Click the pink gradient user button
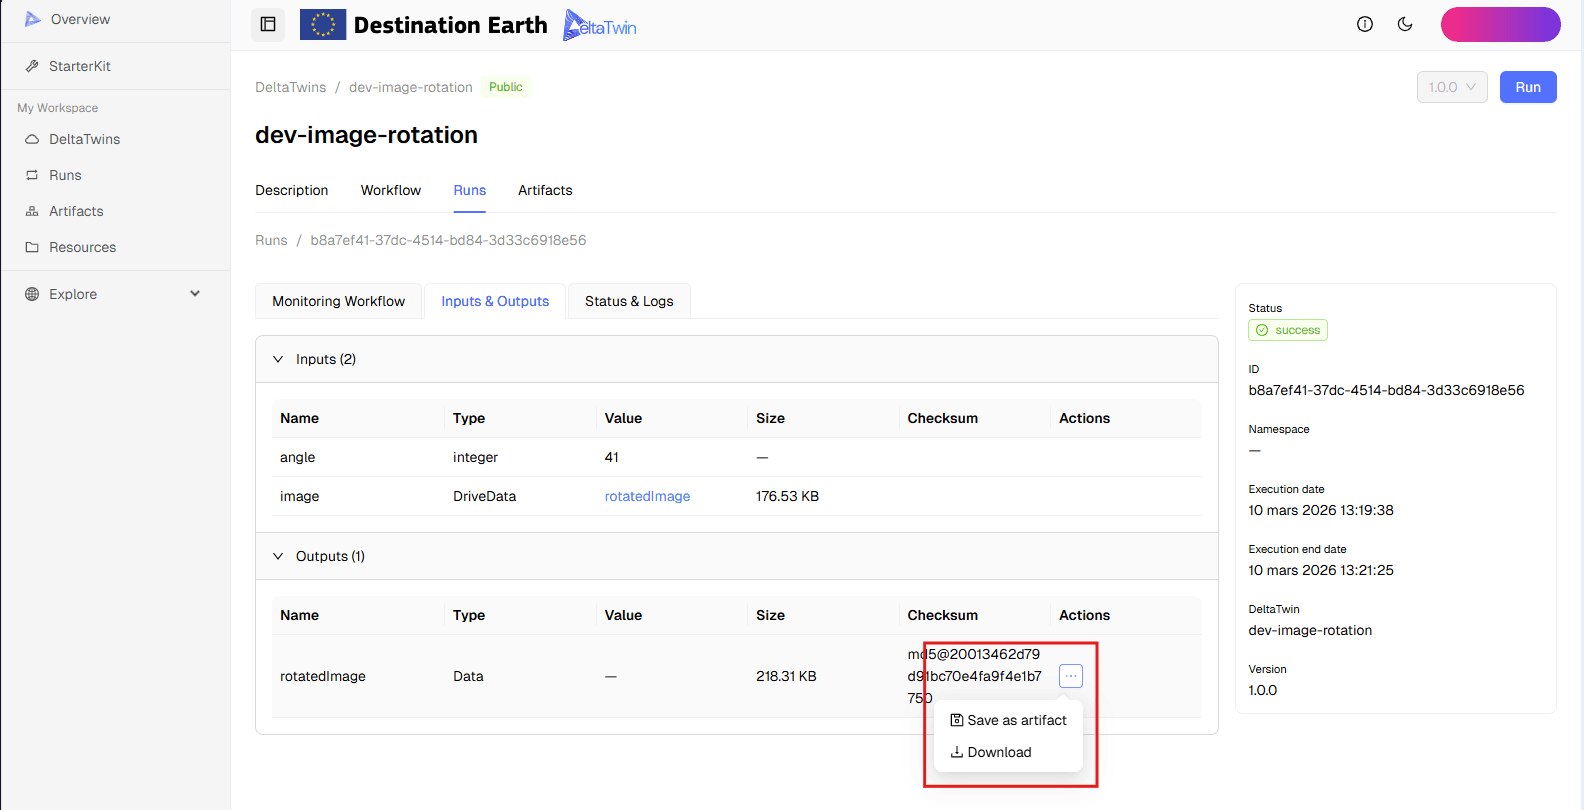Screen dimensions: 1584x810 coord(1500,25)
